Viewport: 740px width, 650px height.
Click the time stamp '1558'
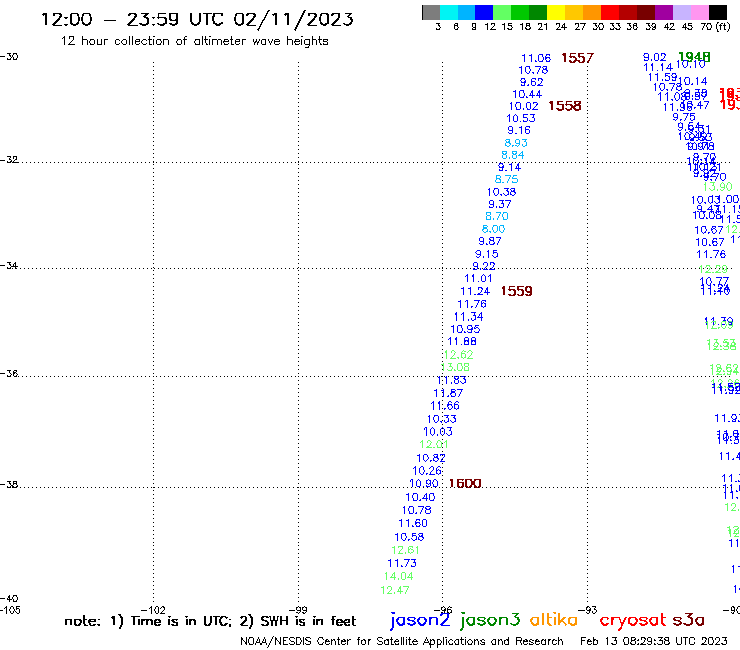point(564,106)
